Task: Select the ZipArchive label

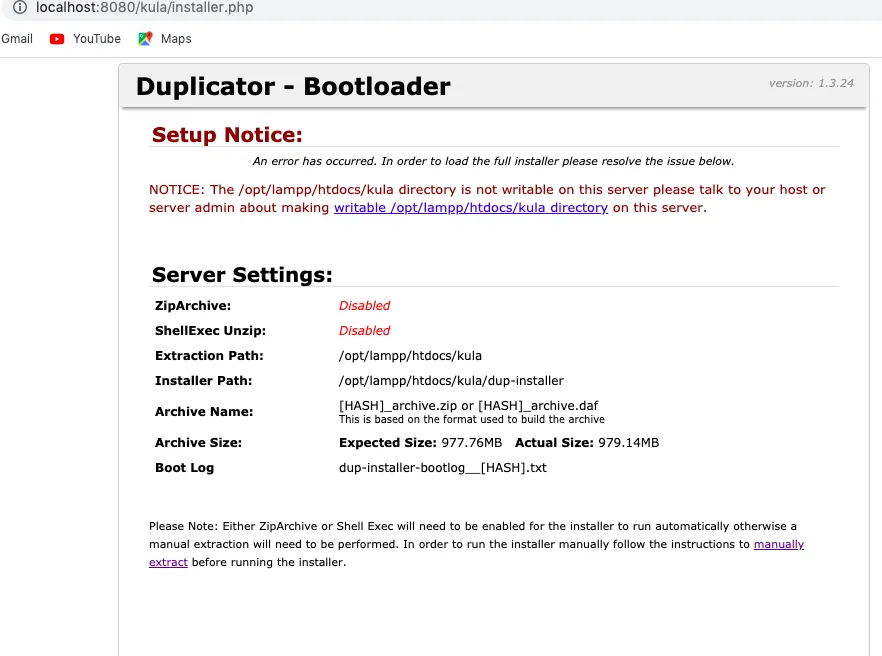Action: [x=193, y=305]
